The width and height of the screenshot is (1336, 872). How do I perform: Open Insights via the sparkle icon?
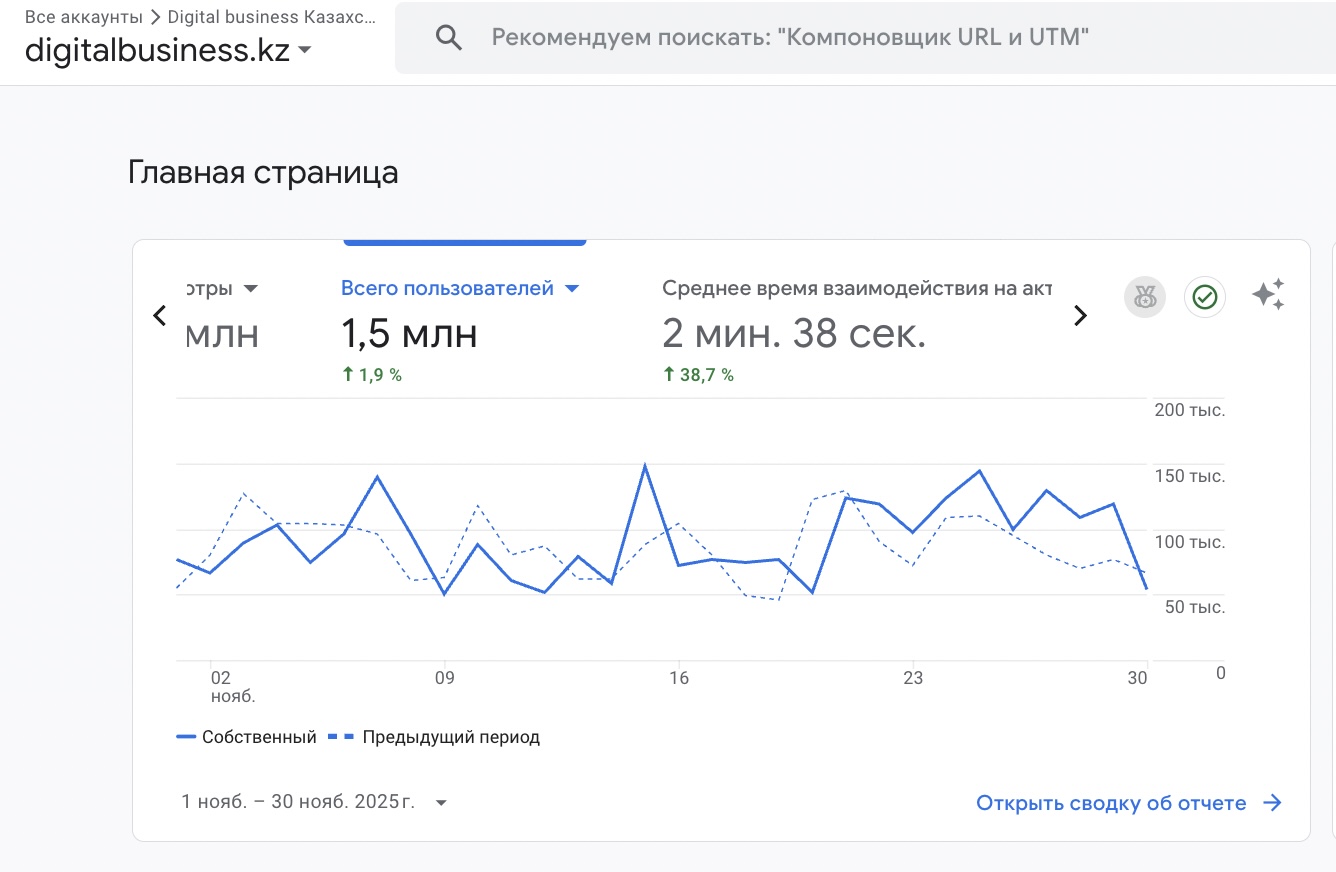tap(1268, 295)
